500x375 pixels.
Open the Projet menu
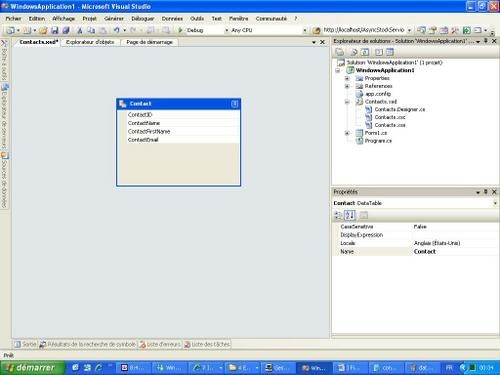(89, 19)
